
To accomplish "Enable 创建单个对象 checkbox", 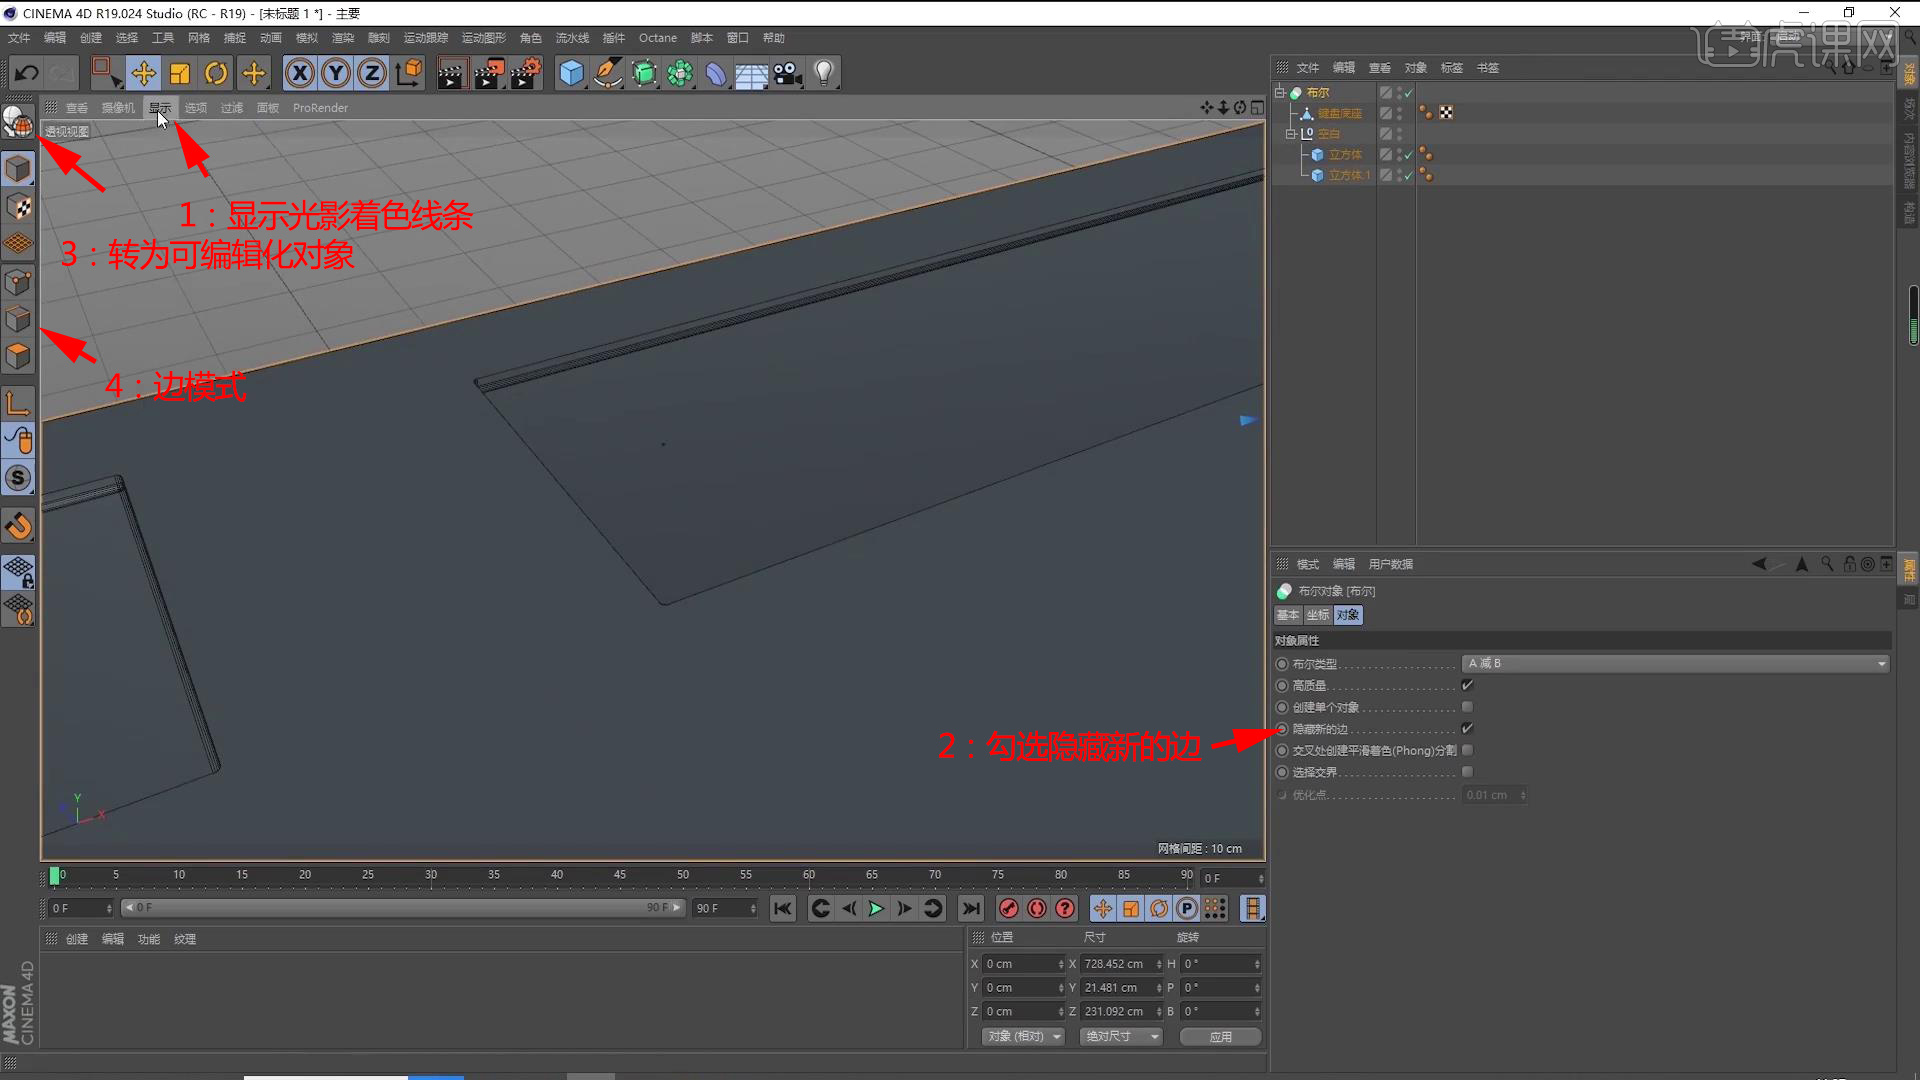I will 1467,707.
